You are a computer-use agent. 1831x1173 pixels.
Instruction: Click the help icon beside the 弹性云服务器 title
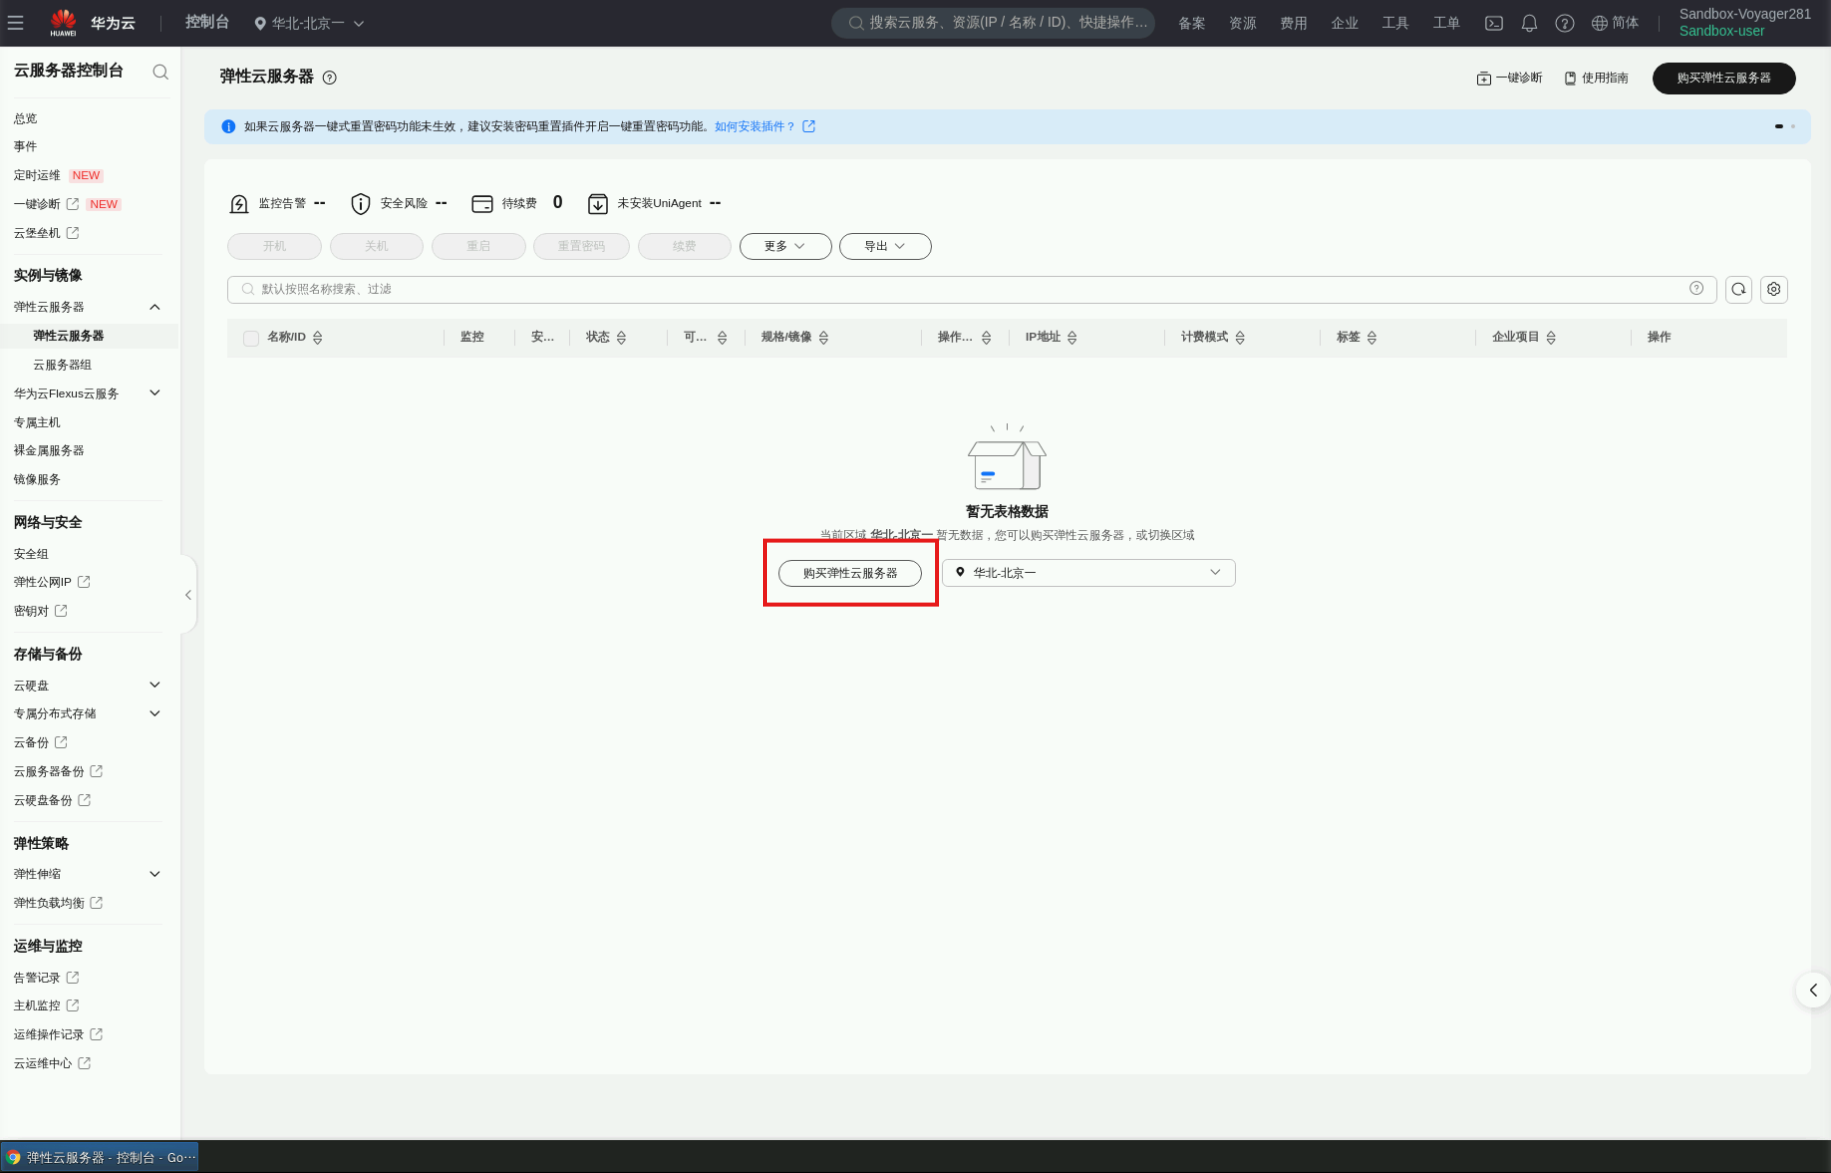(x=330, y=78)
